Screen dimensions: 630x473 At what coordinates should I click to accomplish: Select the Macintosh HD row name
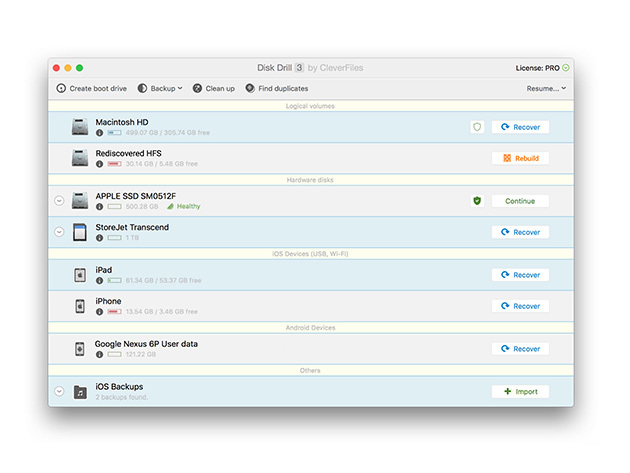[x=122, y=122]
